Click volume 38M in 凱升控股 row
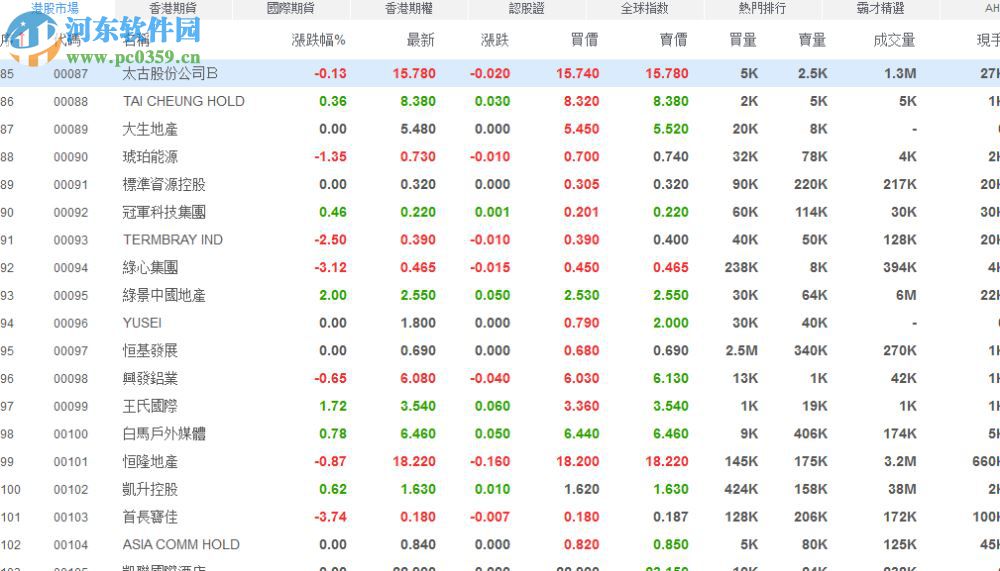1000x571 pixels. pos(902,489)
